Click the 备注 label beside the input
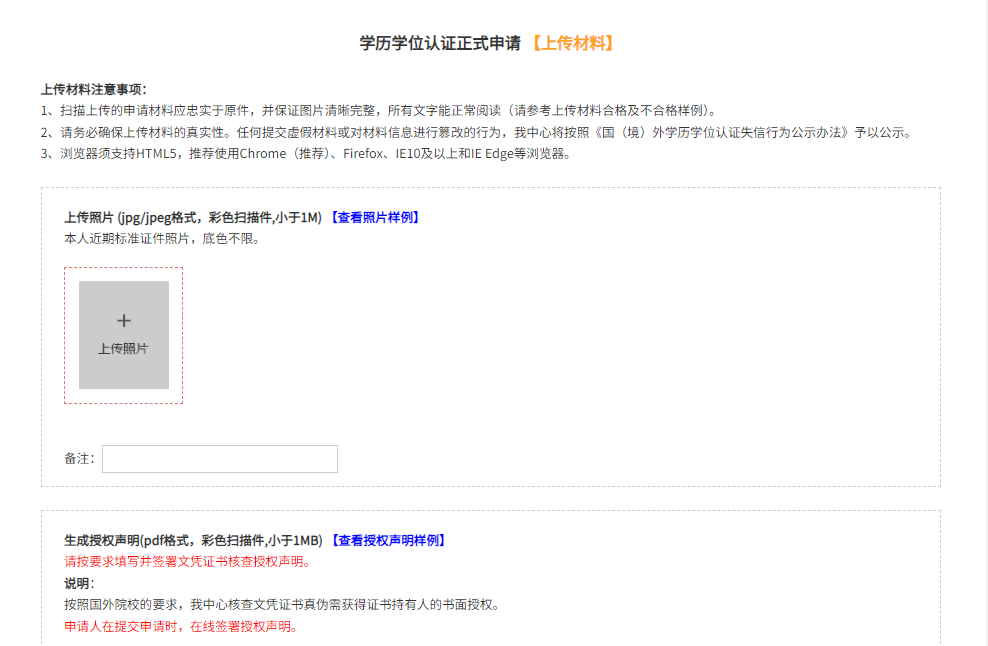988x646 pixels. (79, 459)
